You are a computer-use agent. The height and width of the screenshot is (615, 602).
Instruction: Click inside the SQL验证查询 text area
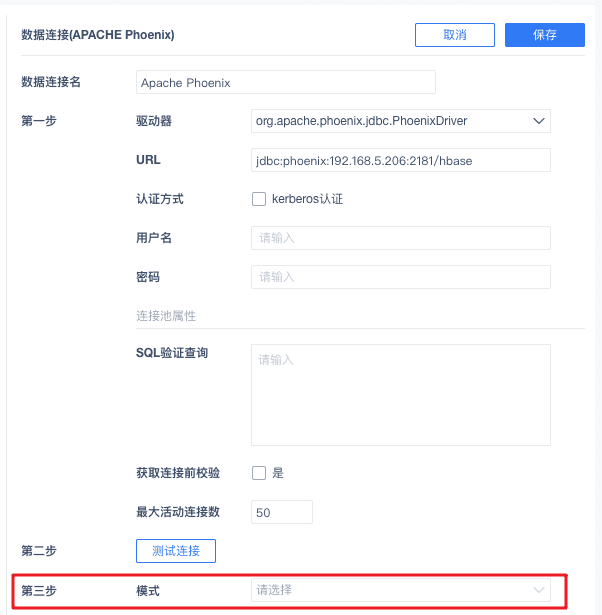[400, 395]
